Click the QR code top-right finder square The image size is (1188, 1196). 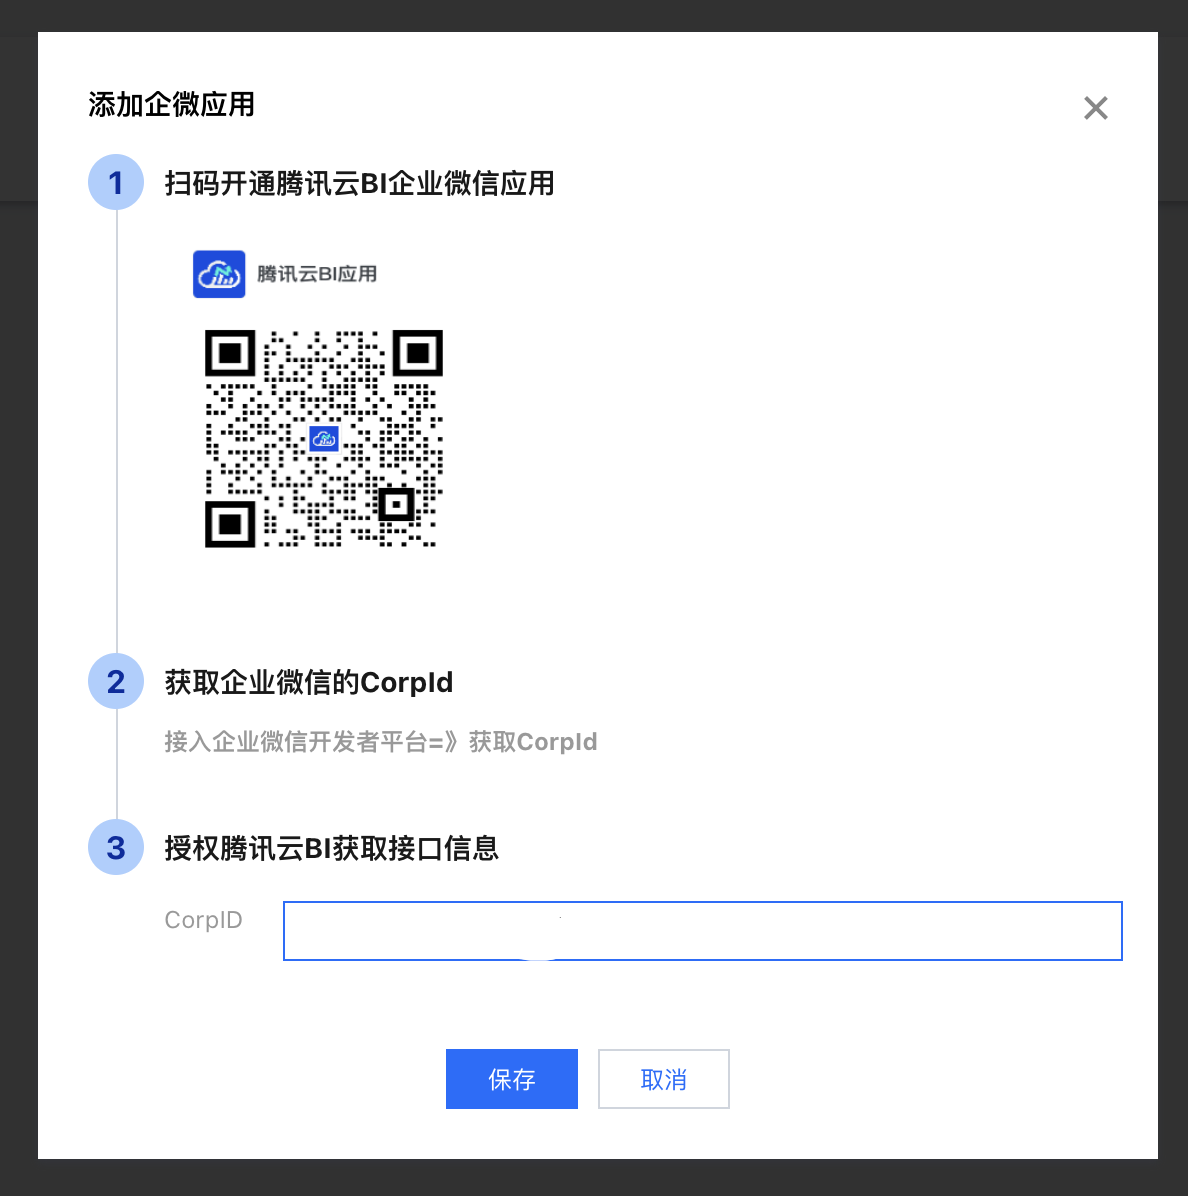coord(418,353)
